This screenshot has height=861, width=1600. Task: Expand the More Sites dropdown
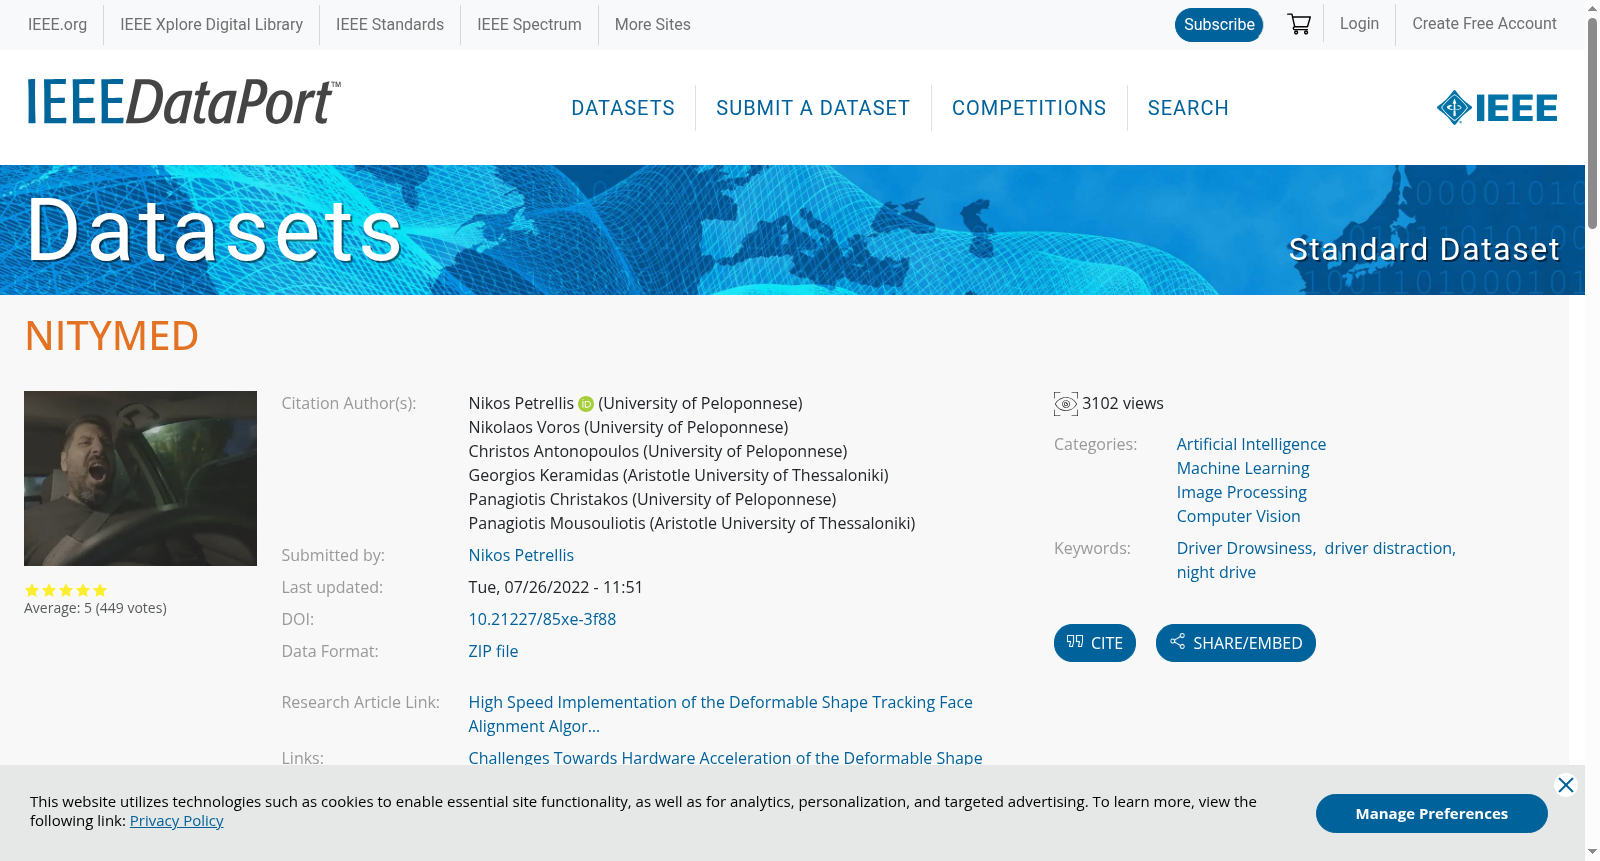click(652, 24)
